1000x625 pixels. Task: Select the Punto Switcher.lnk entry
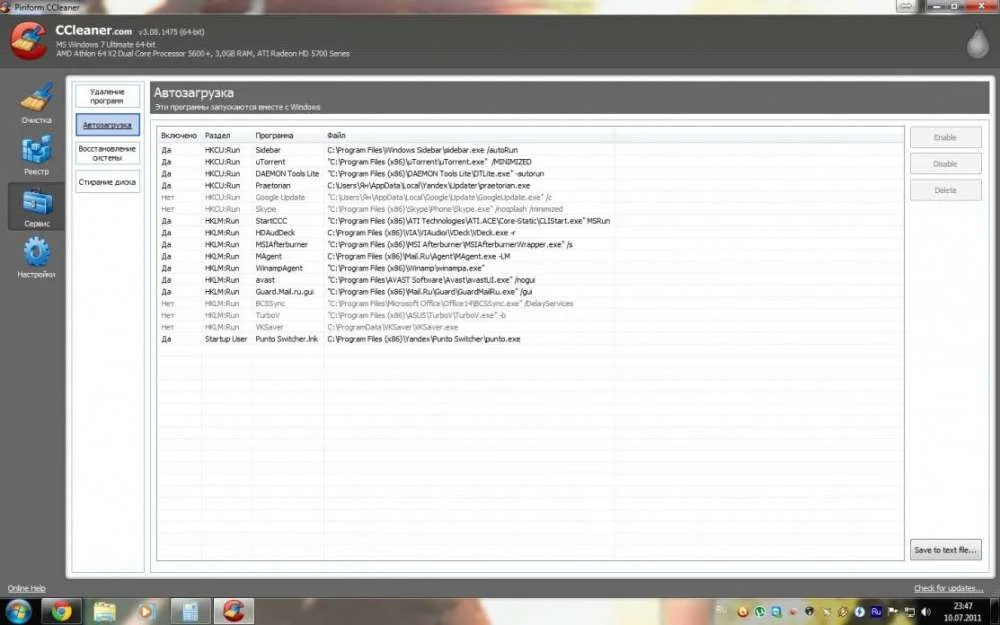(531, 339)
